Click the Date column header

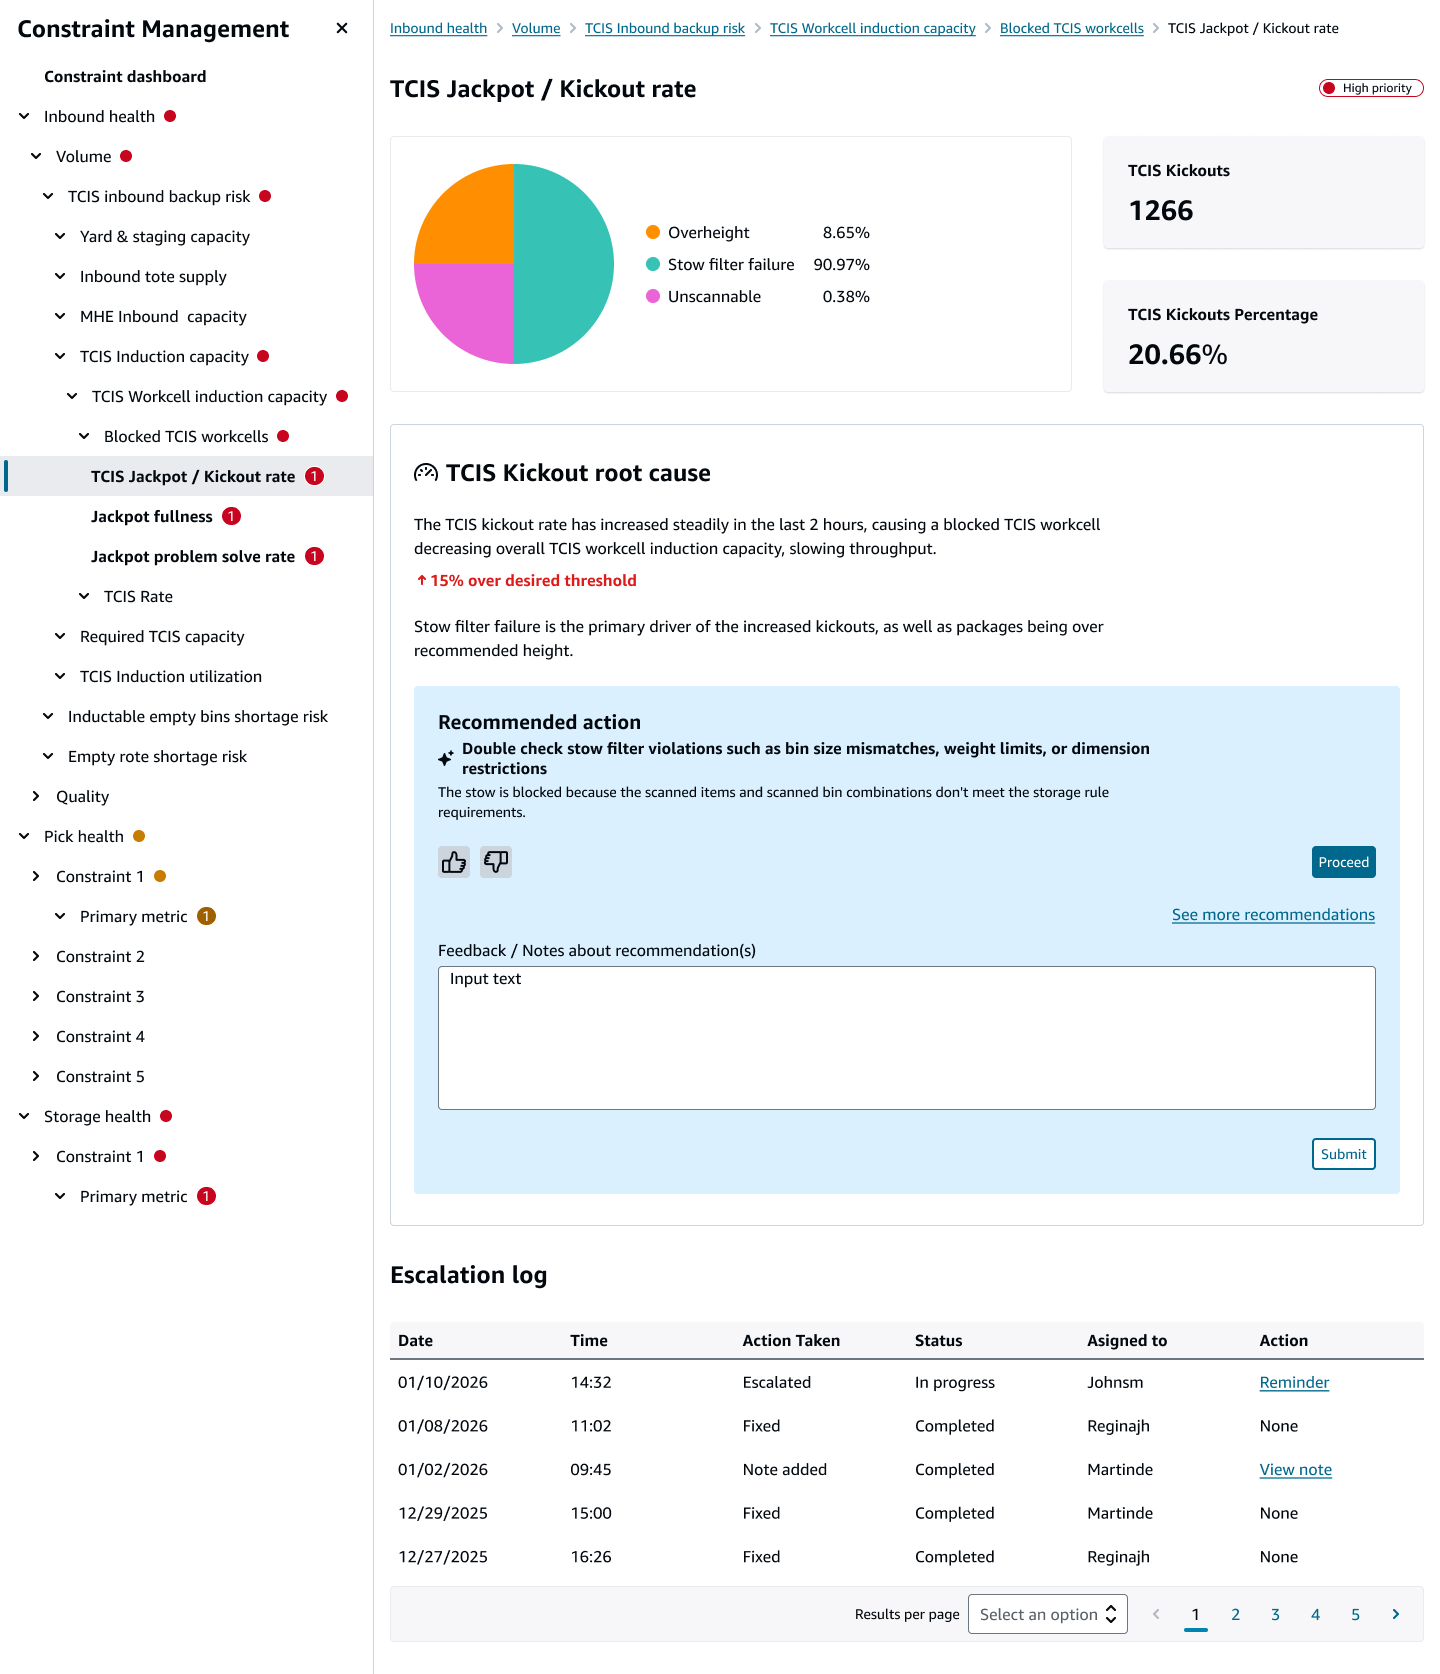[x=416, y=1340]
